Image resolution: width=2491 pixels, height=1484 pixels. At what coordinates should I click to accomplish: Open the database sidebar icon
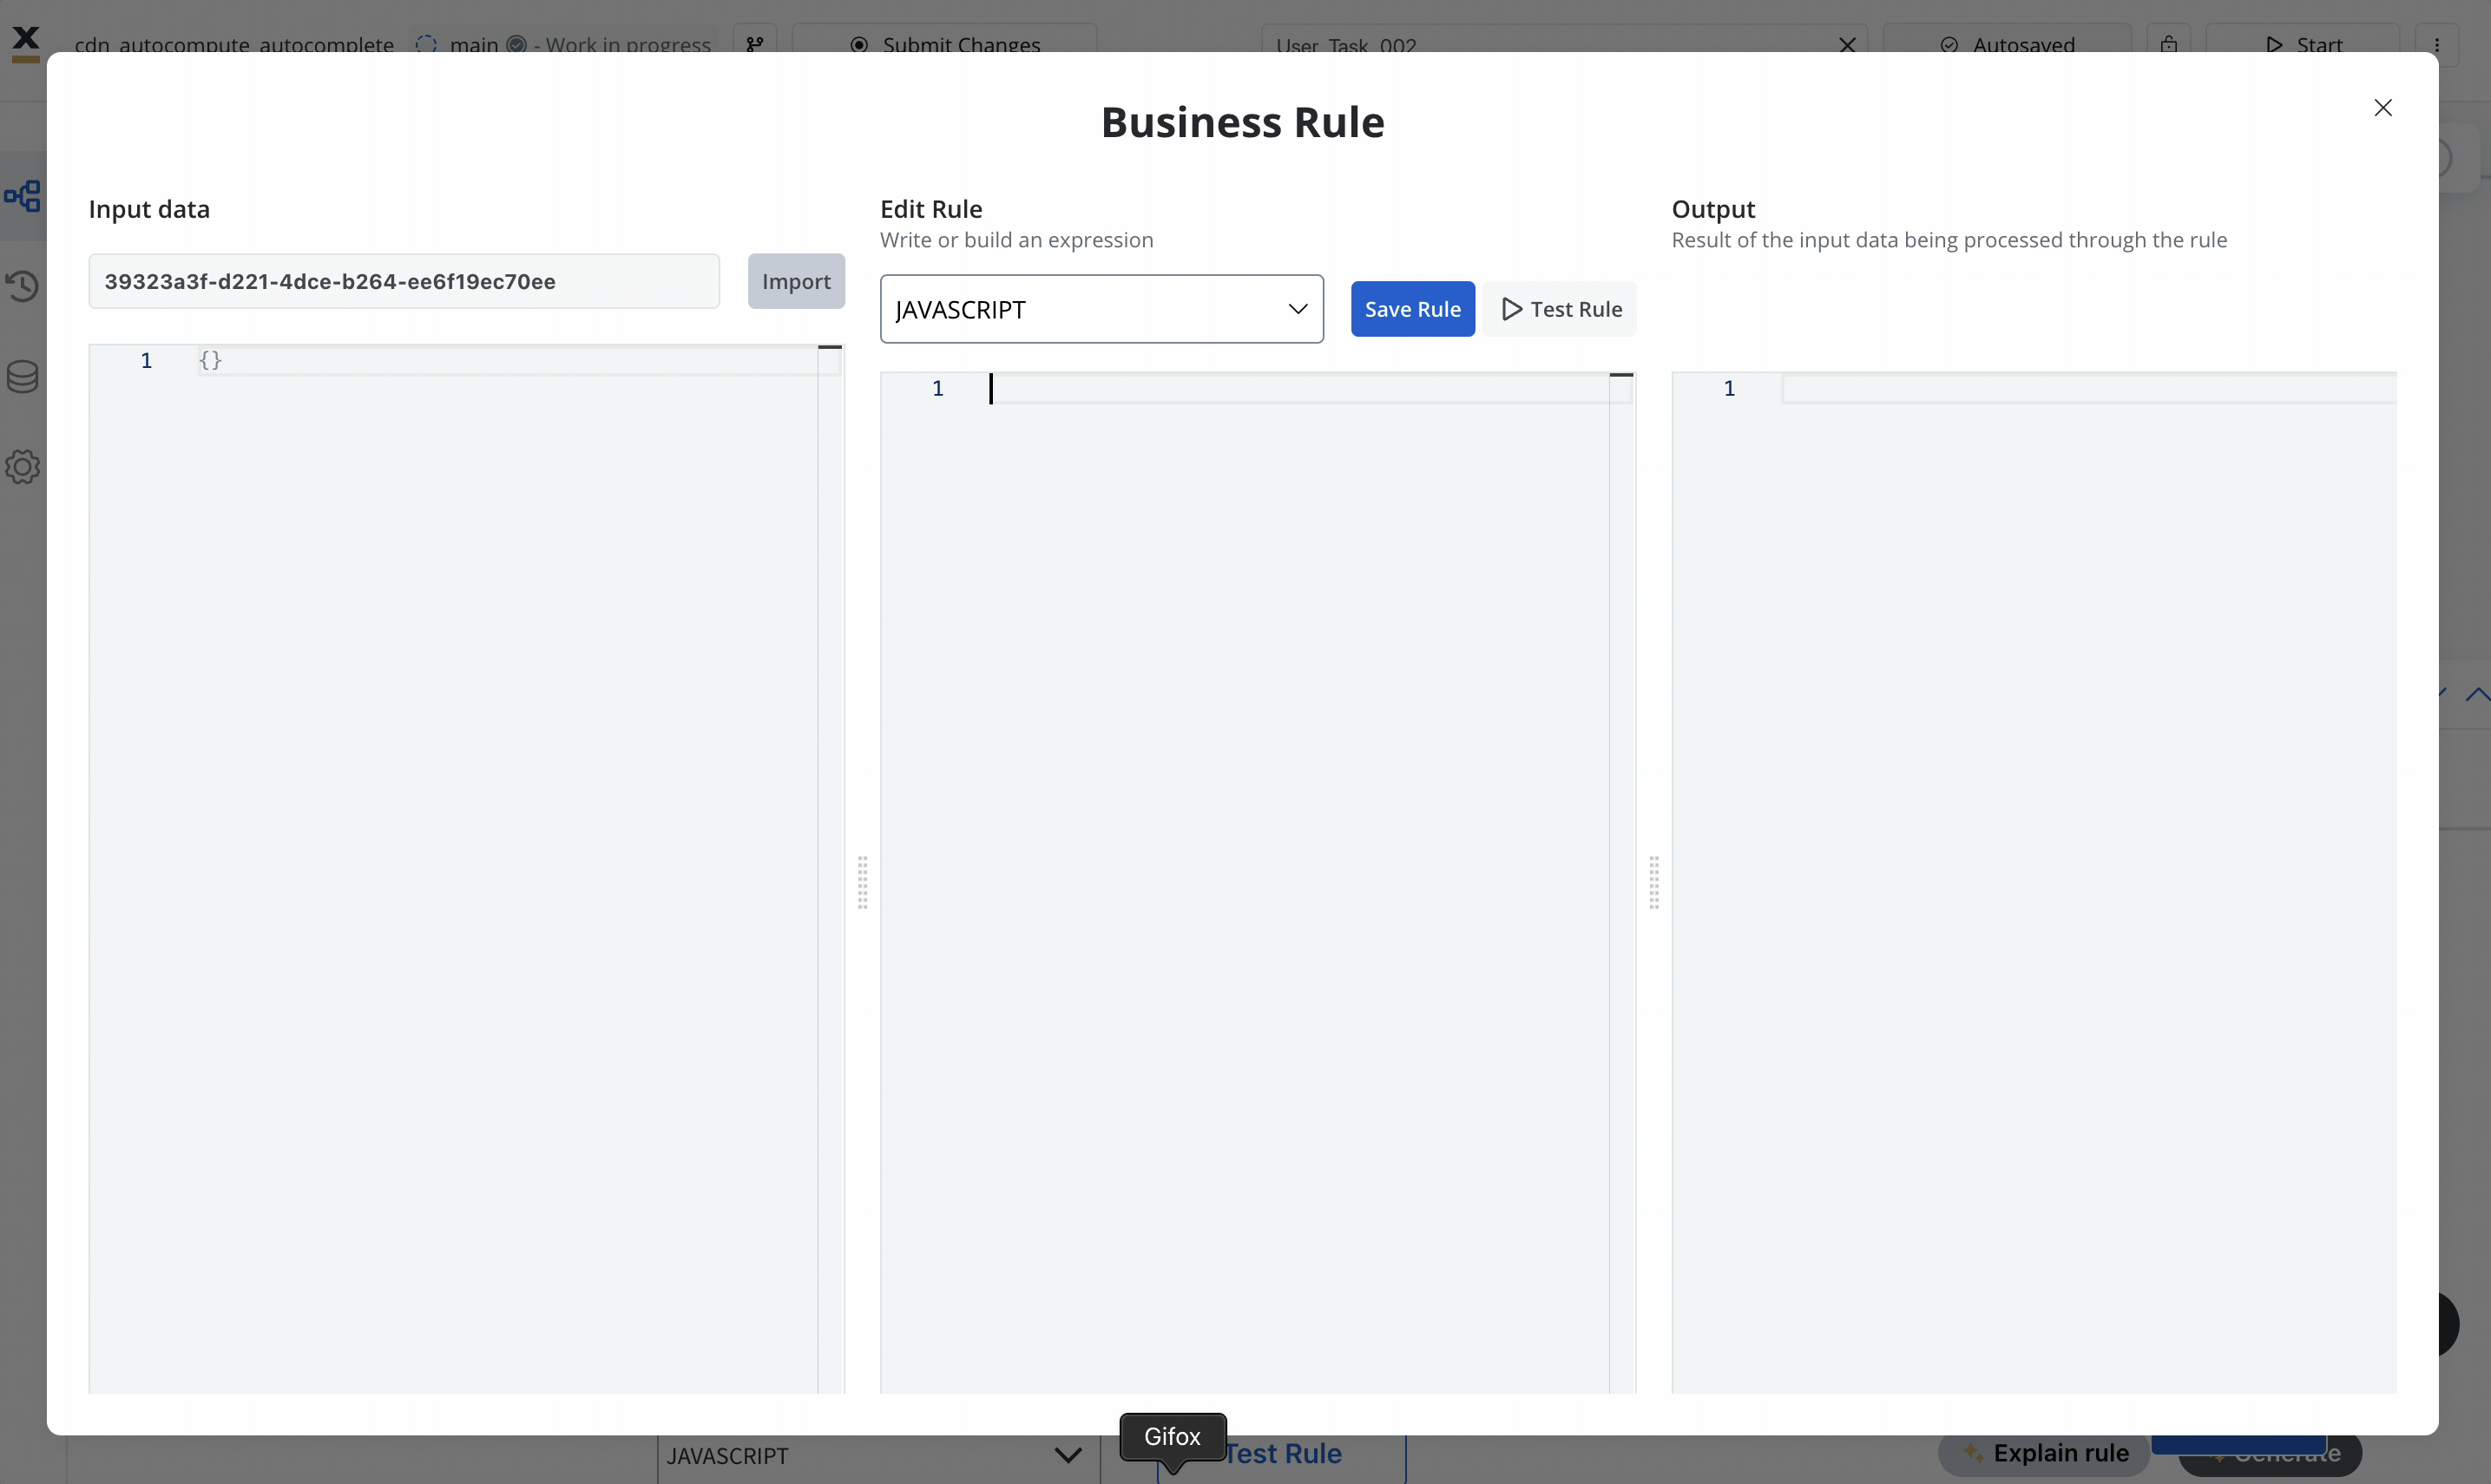pyautogui.click(x=22, y=377)
